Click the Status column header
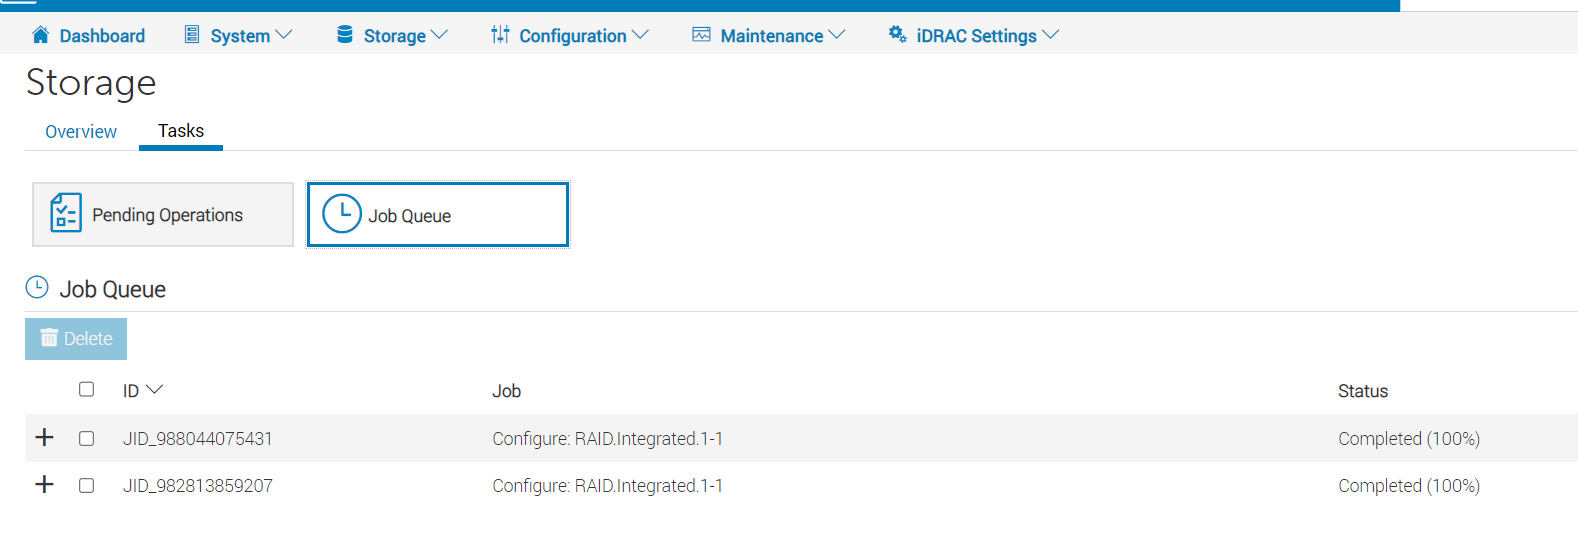 (x=1362, y=391)
